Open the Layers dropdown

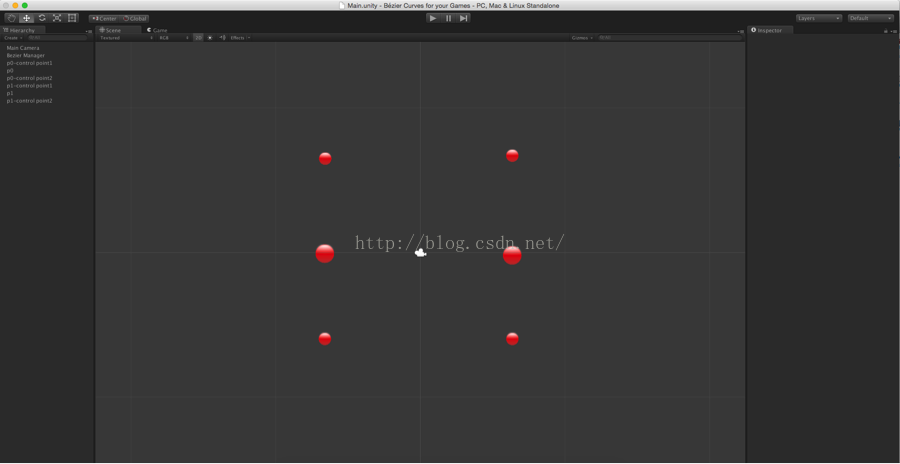(x=819, y=18)
